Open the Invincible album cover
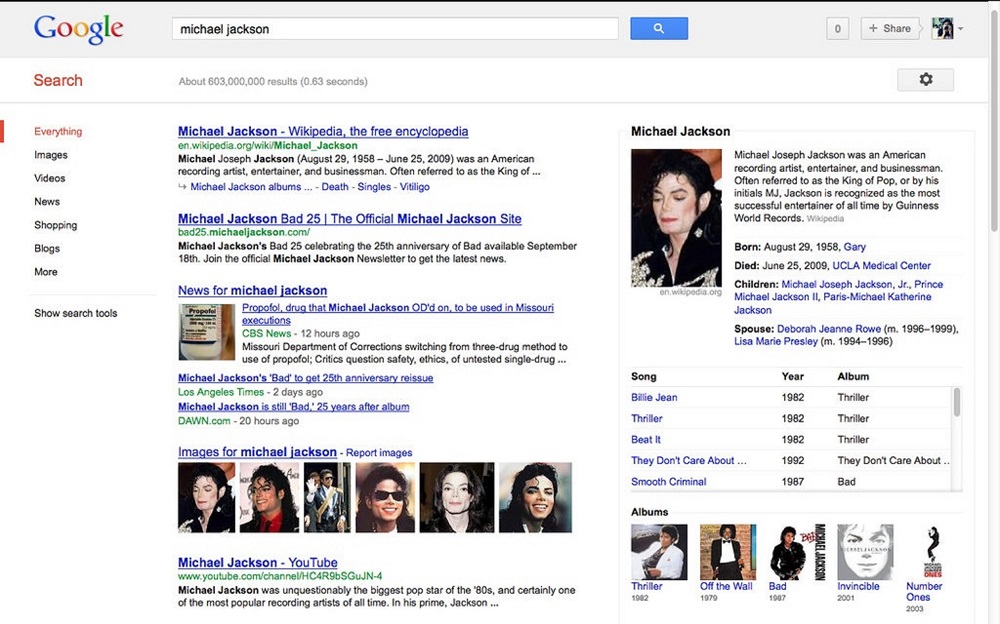This screenshot has width=1000, height=624. click(865, 552)
